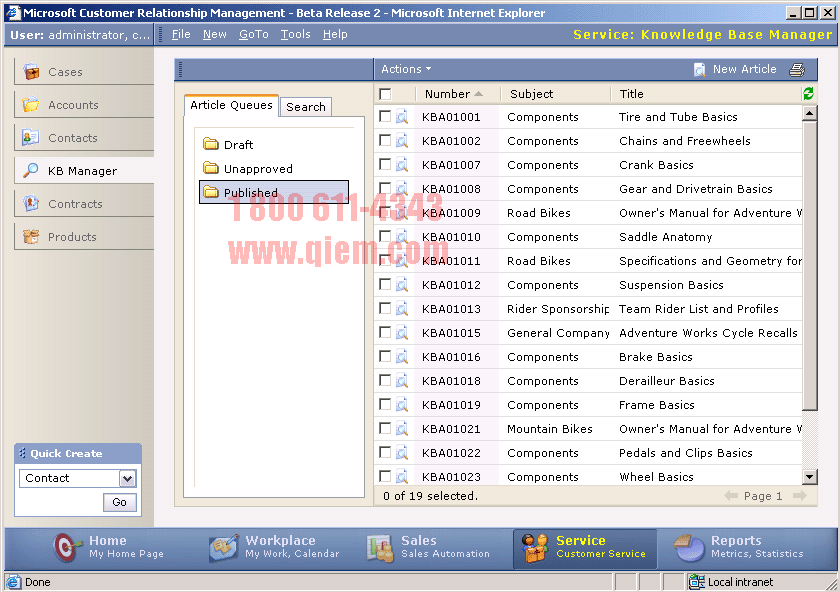Preview article KBA01010 with its magnifier icon
This screenshot has width=840, height=592.
(402, 236)
